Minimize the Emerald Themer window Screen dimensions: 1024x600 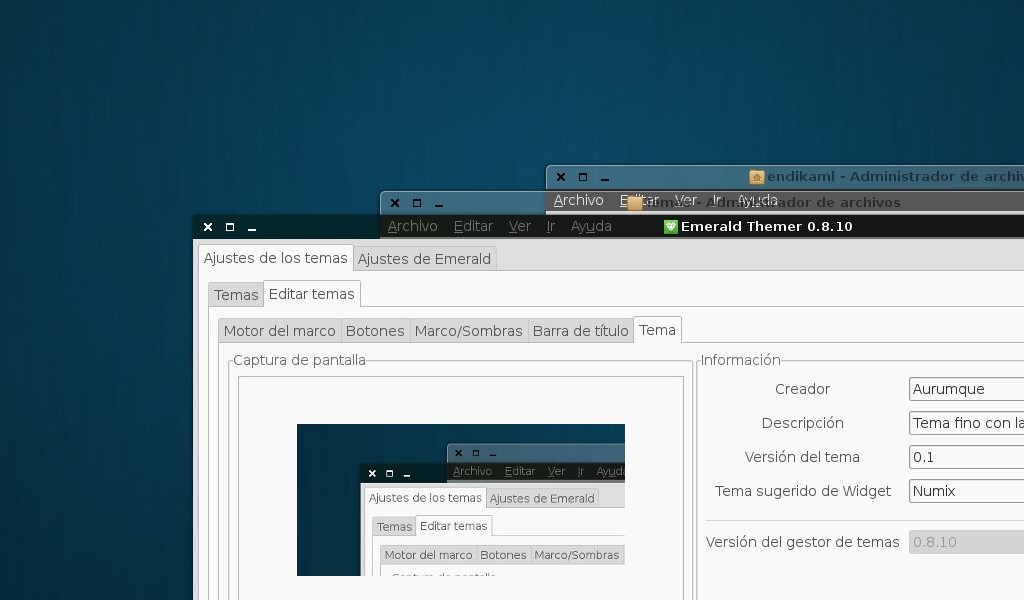(252, 229)
